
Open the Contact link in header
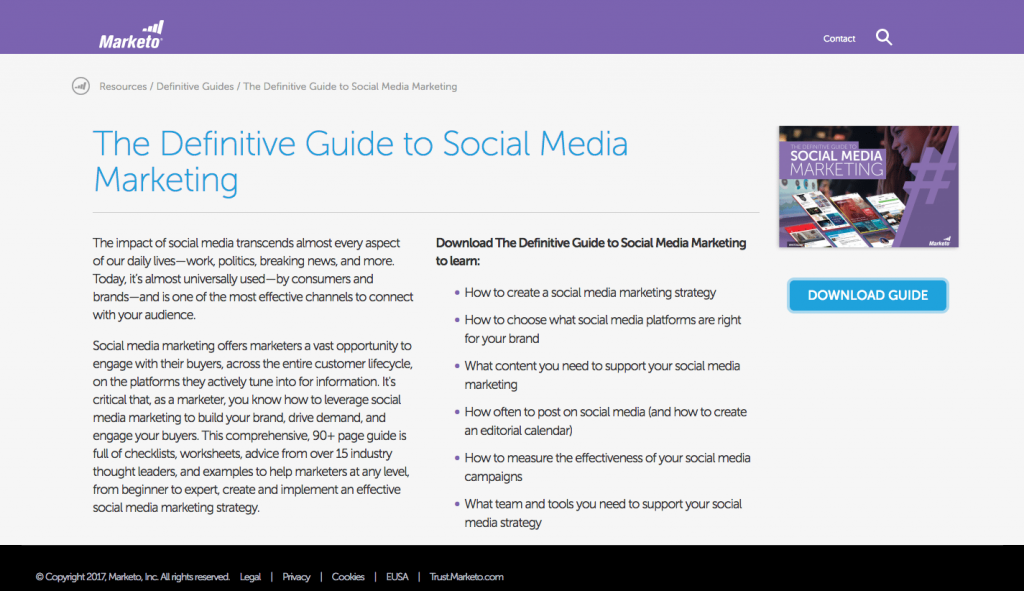click(839, 39)
